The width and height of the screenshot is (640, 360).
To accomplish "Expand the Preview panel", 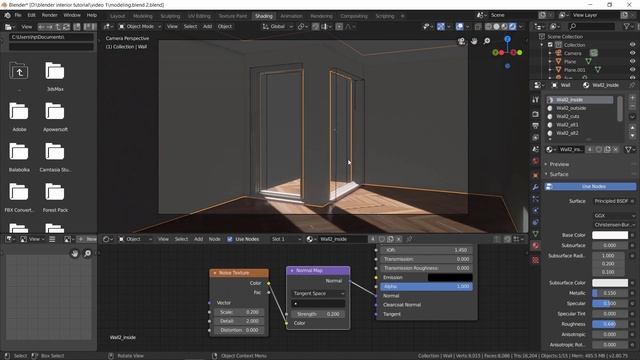I will [x=559, y=164].
